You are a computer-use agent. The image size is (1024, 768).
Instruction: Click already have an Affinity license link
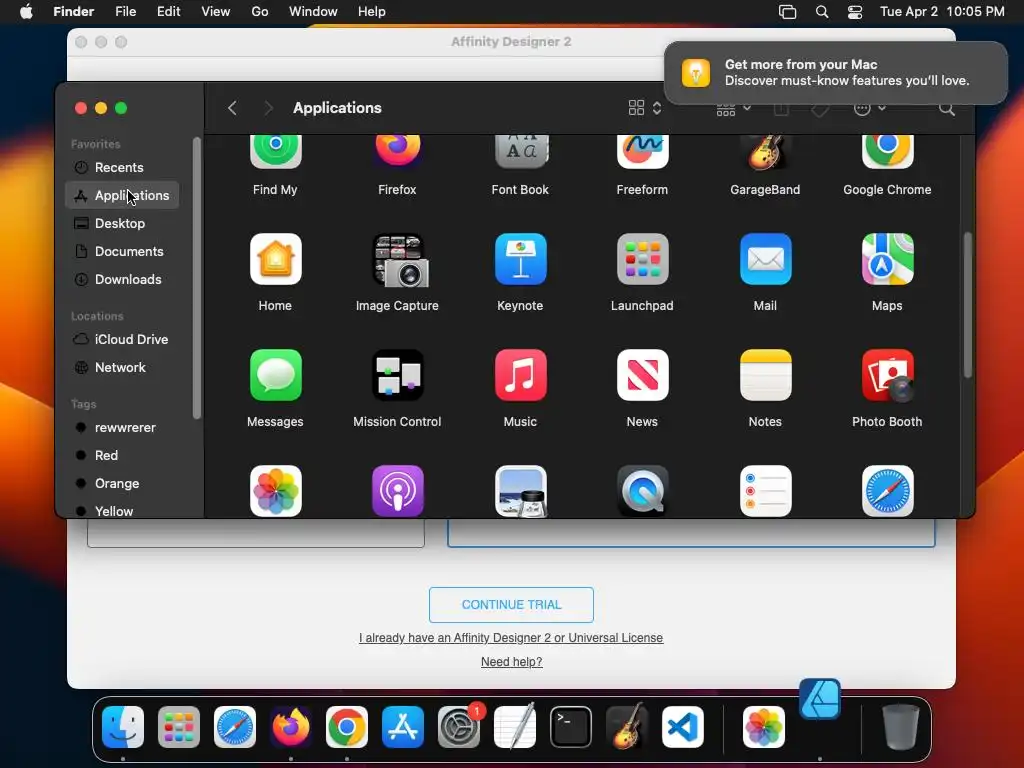511,638
